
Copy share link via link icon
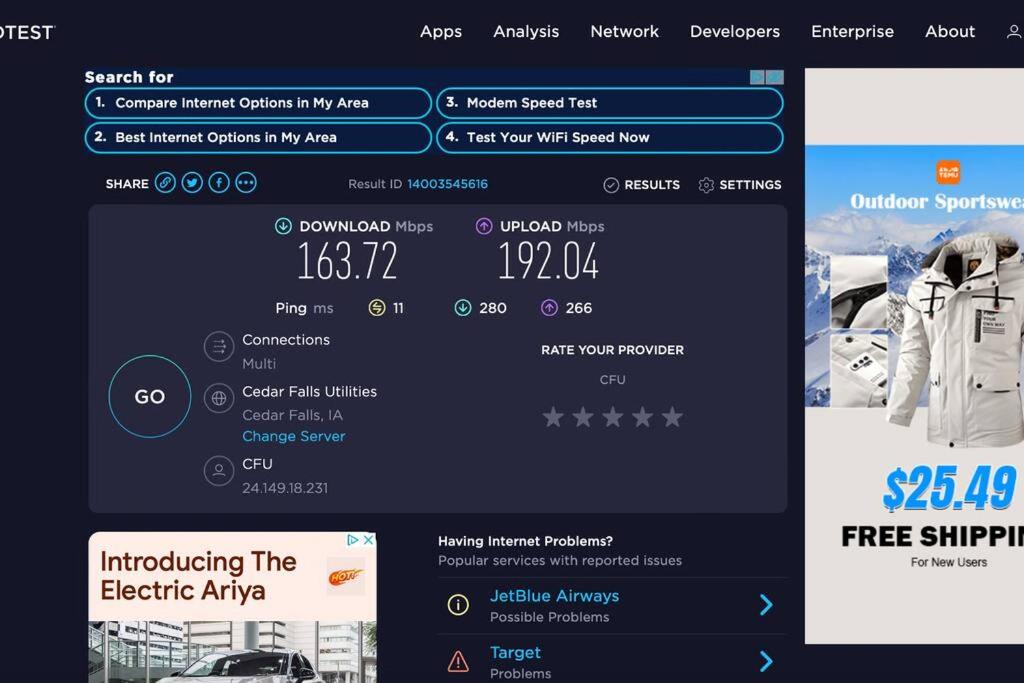[165, 183]
